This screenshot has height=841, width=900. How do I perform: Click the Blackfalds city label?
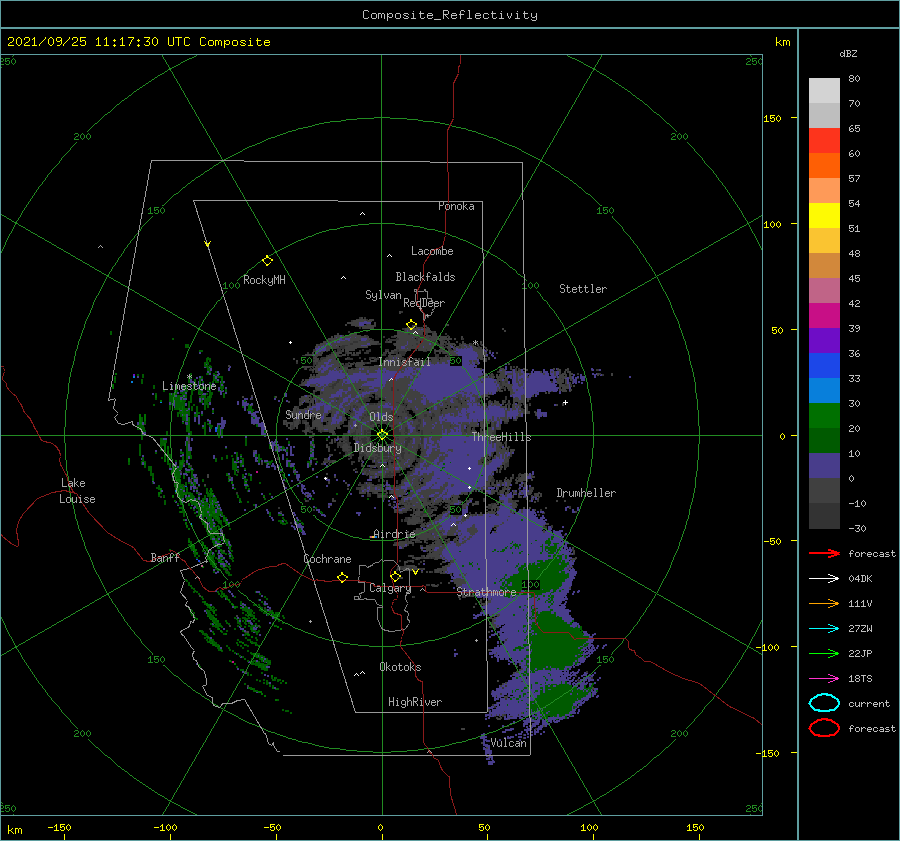pos(425,277)
